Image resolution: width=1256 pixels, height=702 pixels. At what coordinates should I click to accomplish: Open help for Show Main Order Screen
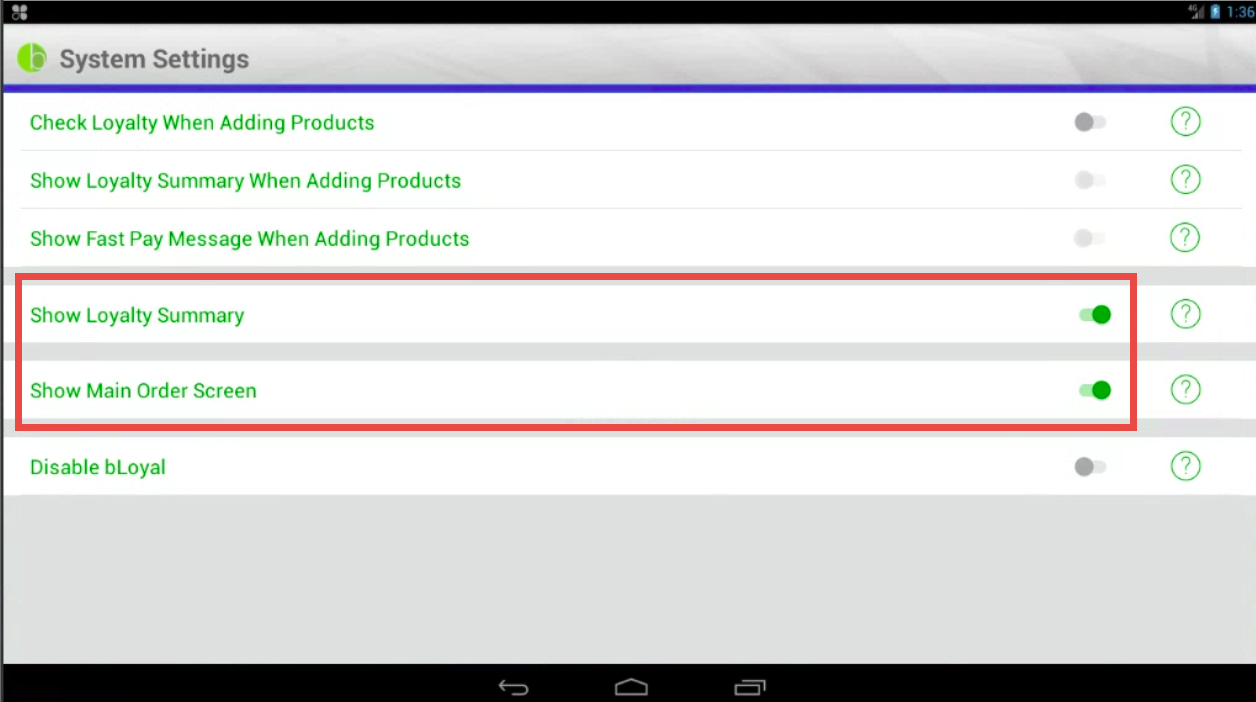pyautogui.click(x=1185, y=389)
